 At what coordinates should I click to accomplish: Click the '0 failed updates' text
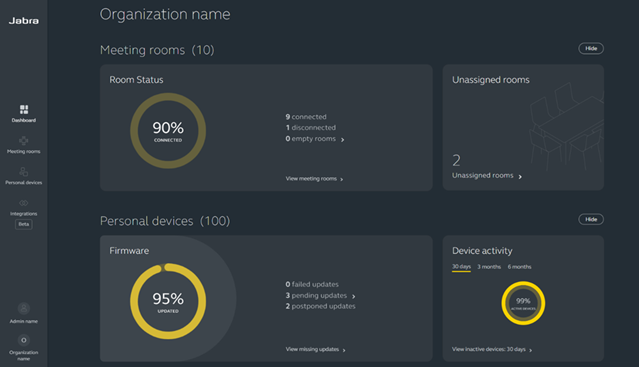312,284
